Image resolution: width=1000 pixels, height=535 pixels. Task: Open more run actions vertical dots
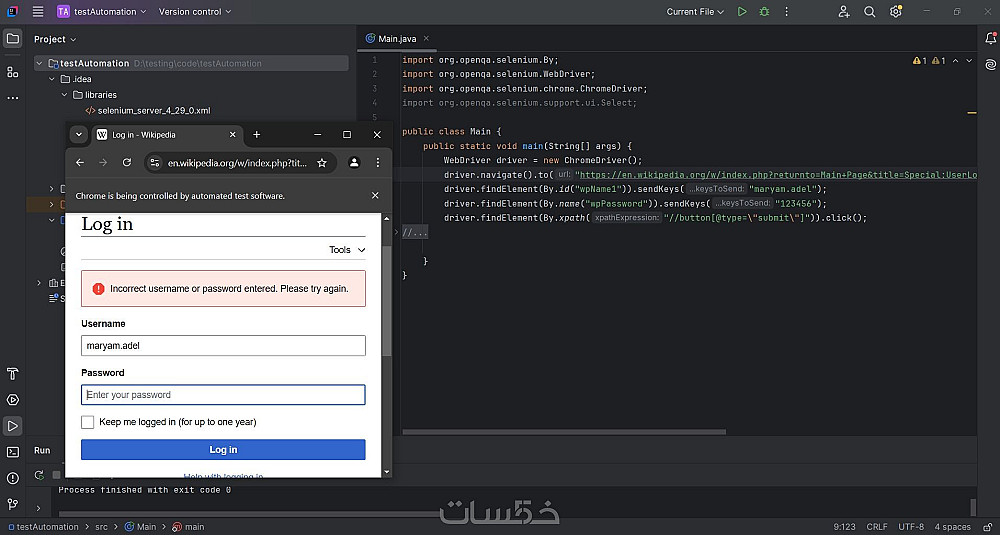click(786, 11)
